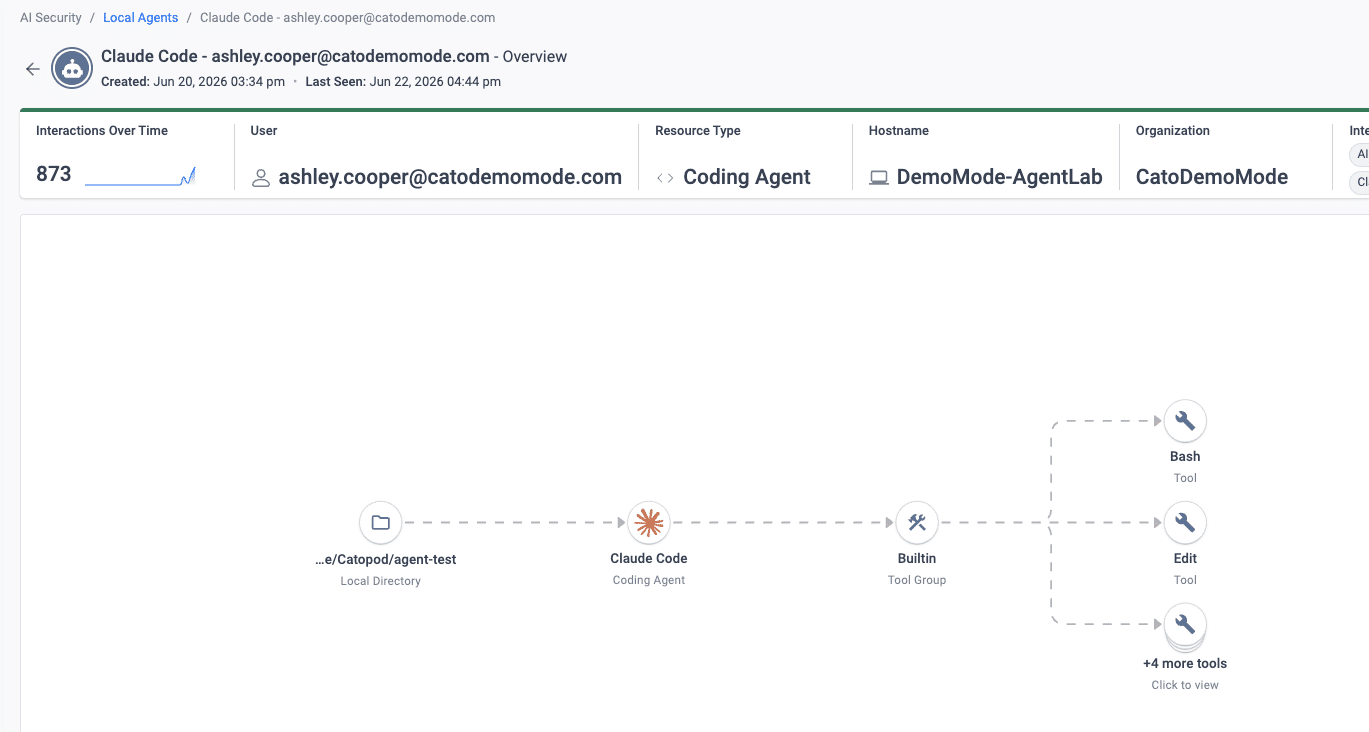Click the Claude Code breadcrumb text
Viewport: 1369px width, 732px height.
[347, 18]
